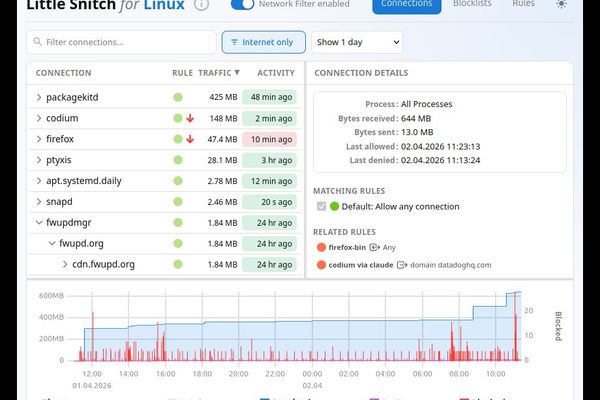The image size is (600, 400).
Task: Click the green rule dot for firefox
Action: coord(178,139)
